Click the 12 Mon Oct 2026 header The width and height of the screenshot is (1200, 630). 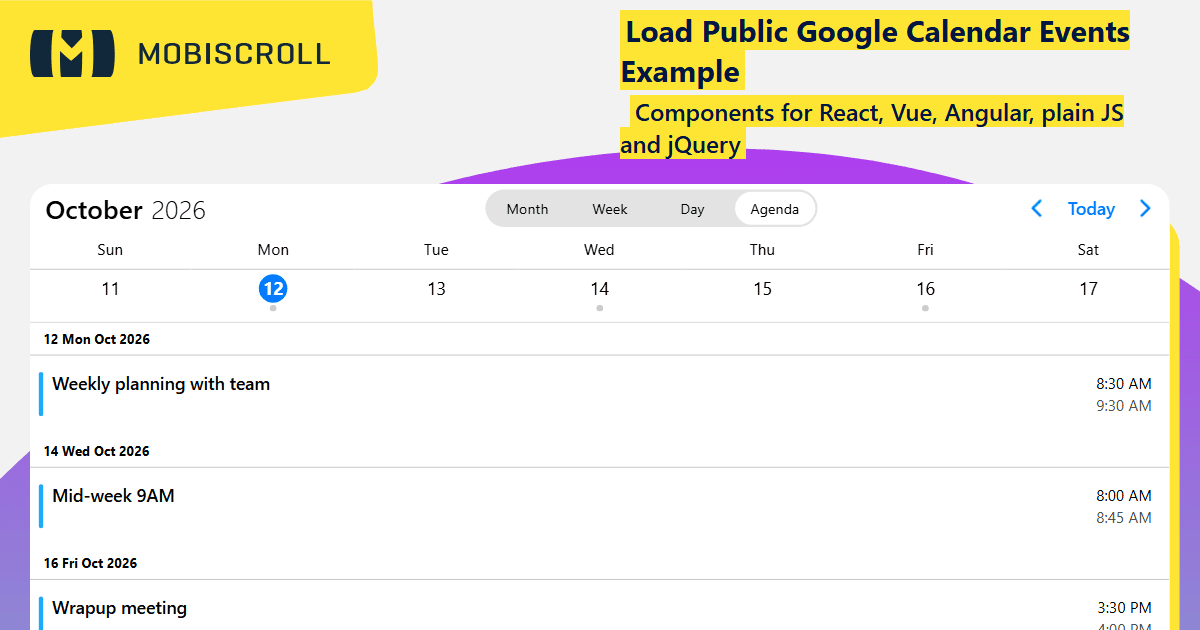pos(599,339)
